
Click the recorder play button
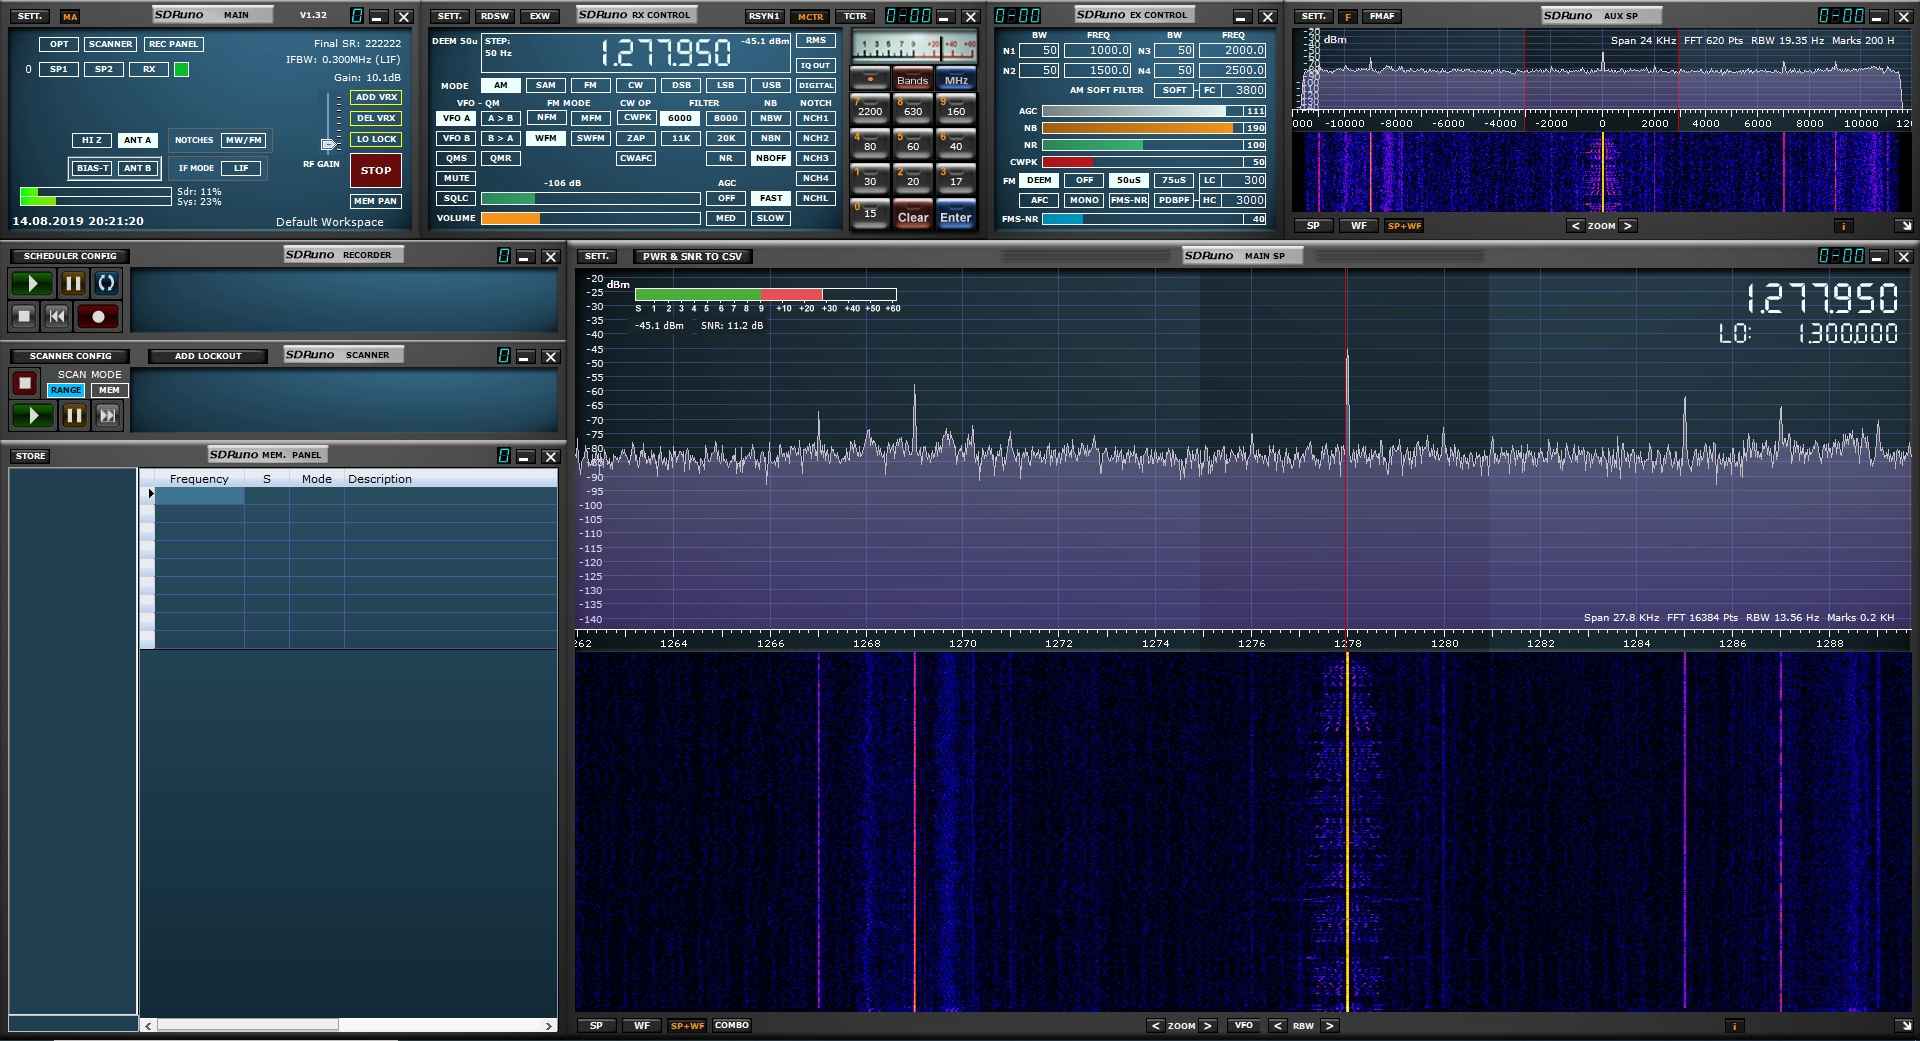click(32, 283)
